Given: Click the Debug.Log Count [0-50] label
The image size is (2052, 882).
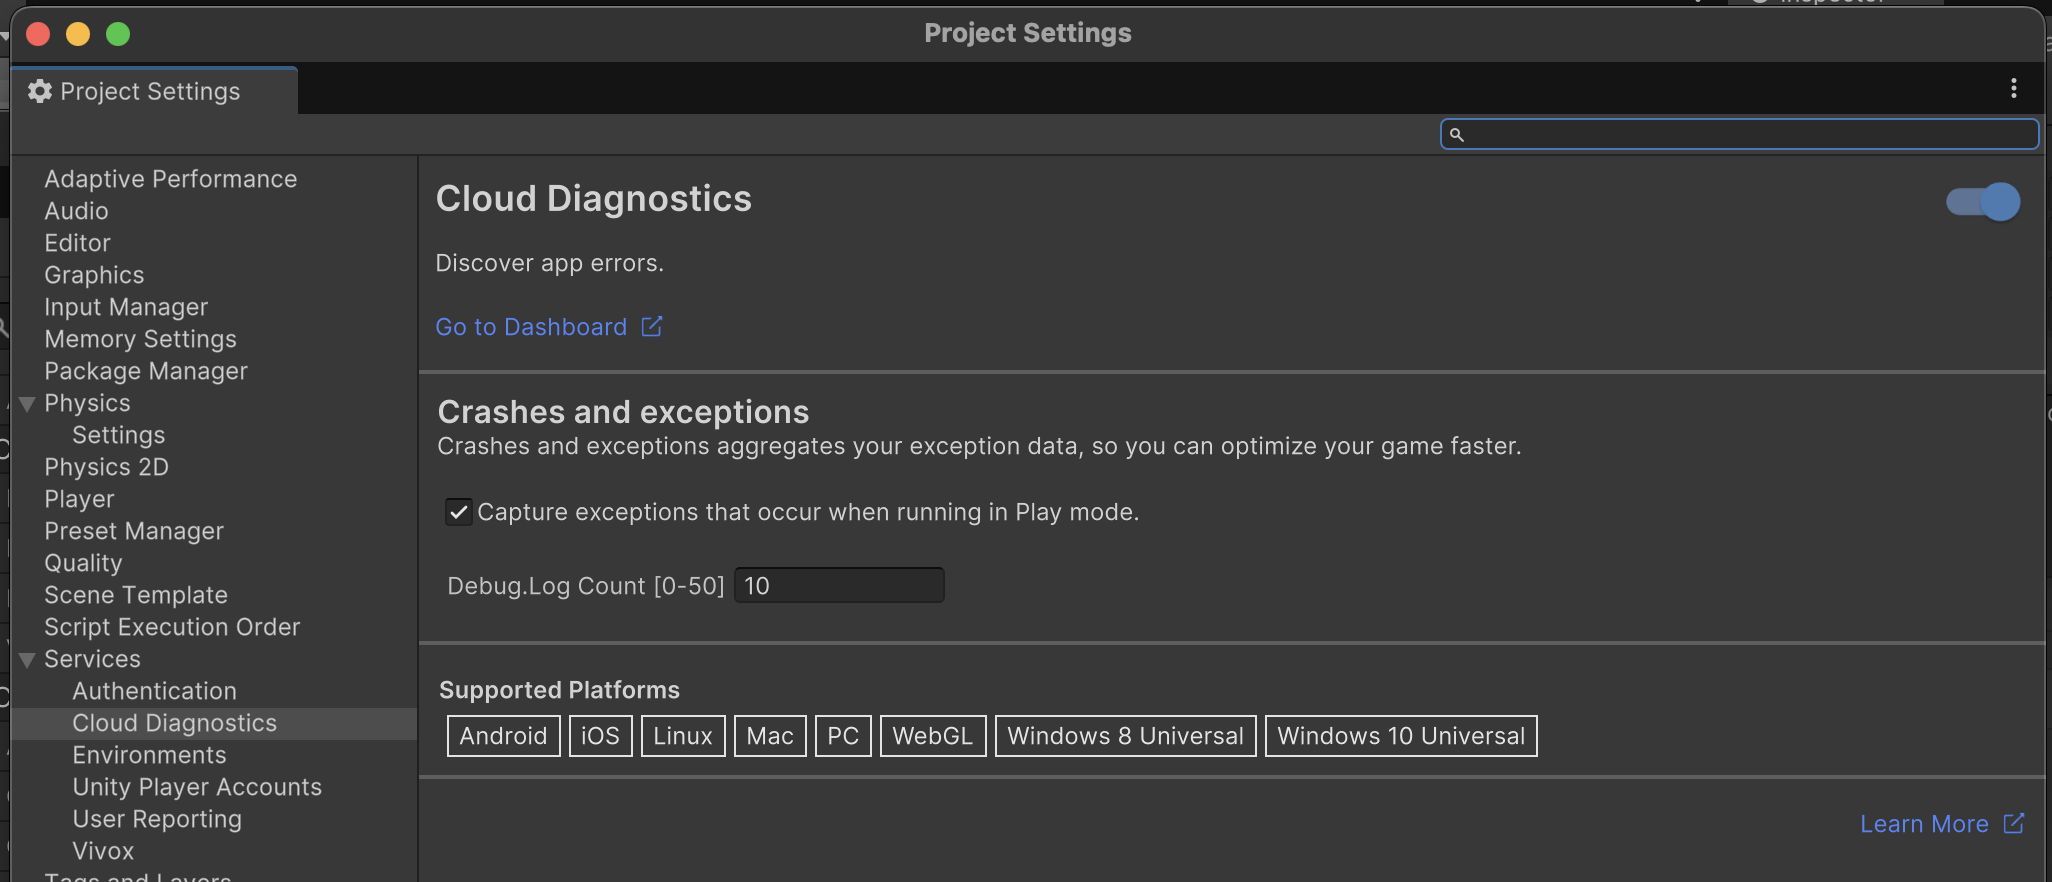Looking at the screenshot, I should click(x=585, y=586).
